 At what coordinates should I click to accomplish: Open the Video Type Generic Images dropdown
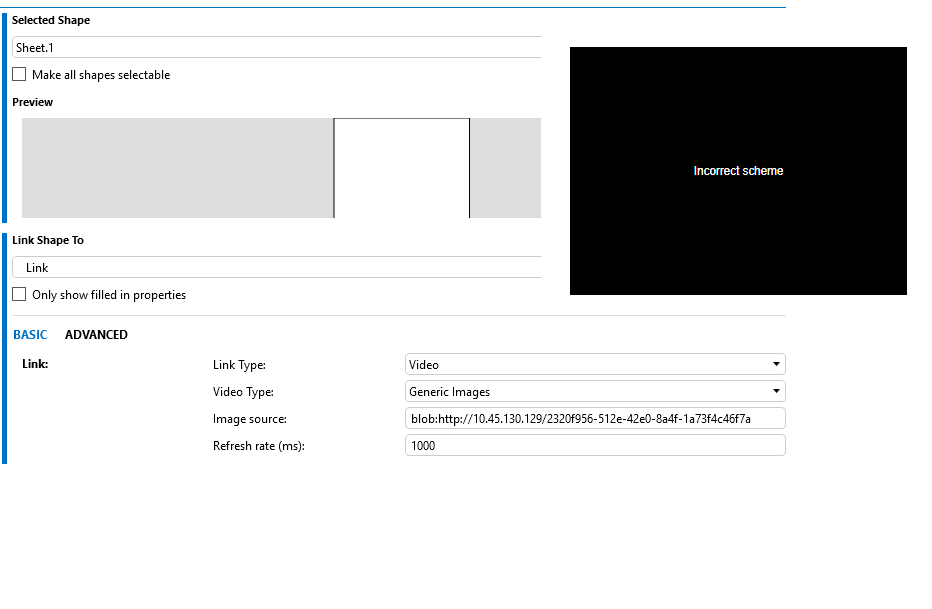coord(585,392)
